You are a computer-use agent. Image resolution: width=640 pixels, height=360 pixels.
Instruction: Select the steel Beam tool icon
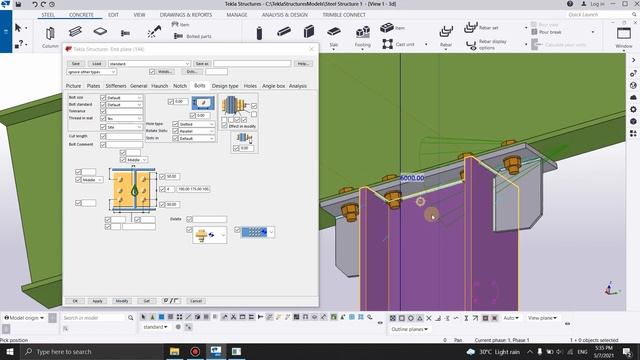tap(75, 31)
